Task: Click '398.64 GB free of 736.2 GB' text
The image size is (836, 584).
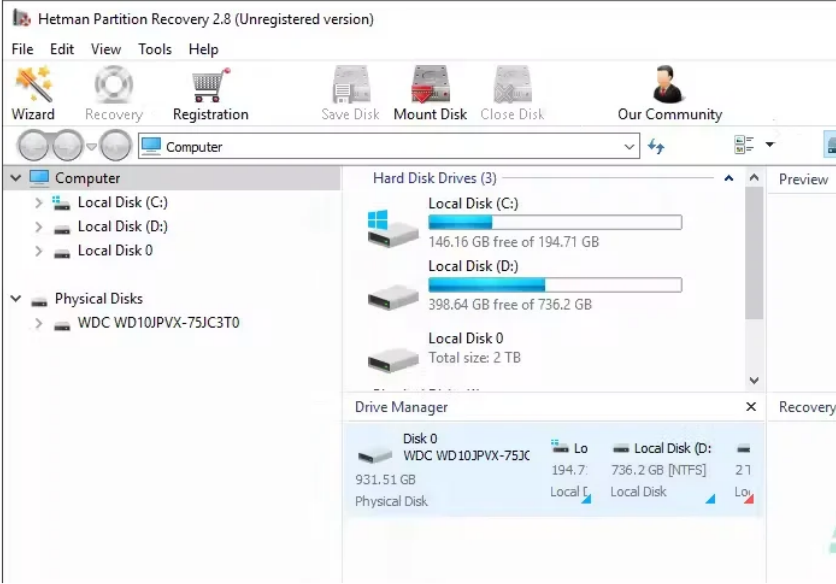Action: (x=510, y=305)
